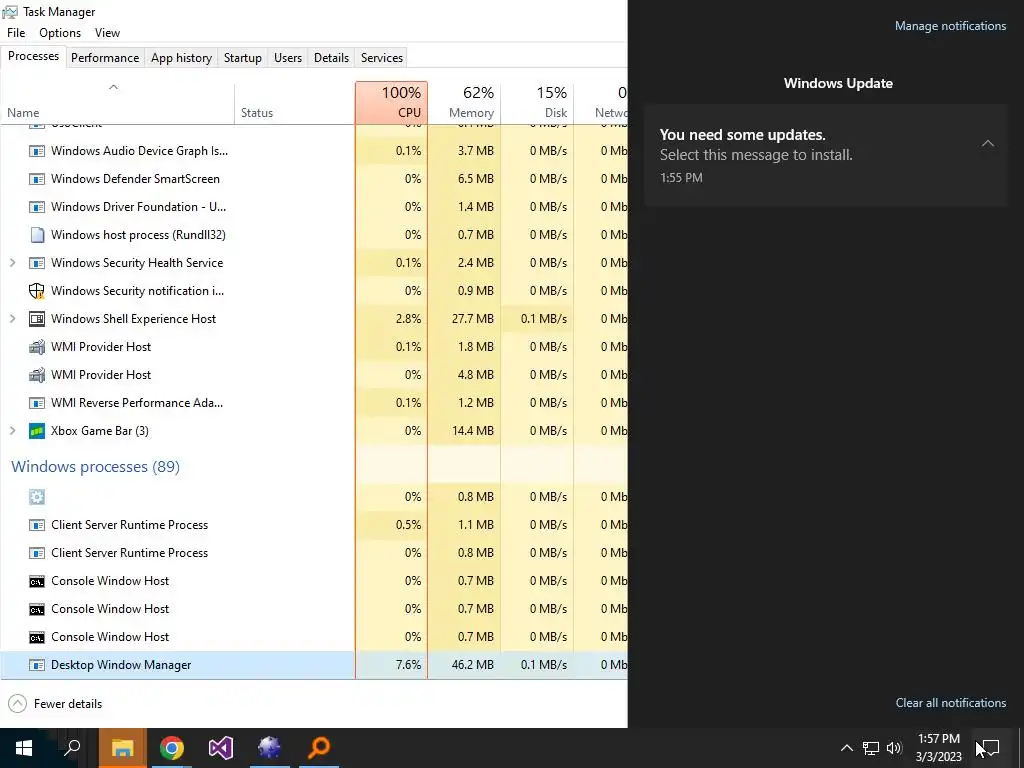The width and height of the screenshot is (1024, 768).
Task: Open File Explorer from the taskbar
Action: 122,748
